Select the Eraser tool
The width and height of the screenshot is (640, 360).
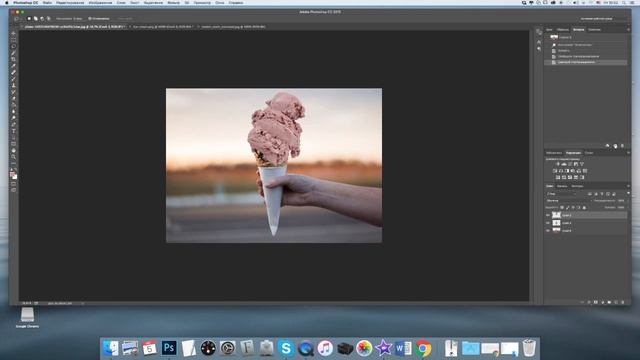click(13, 98)
